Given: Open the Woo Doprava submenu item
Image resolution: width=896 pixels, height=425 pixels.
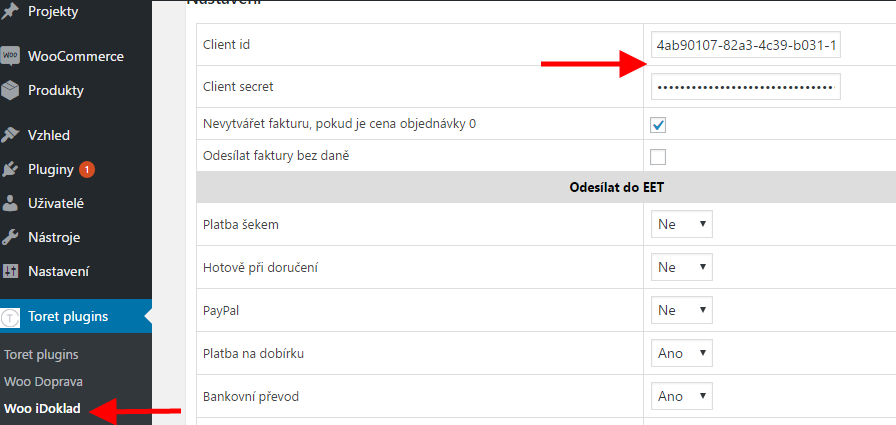Looking at the screenshot, I should (43, 382).
